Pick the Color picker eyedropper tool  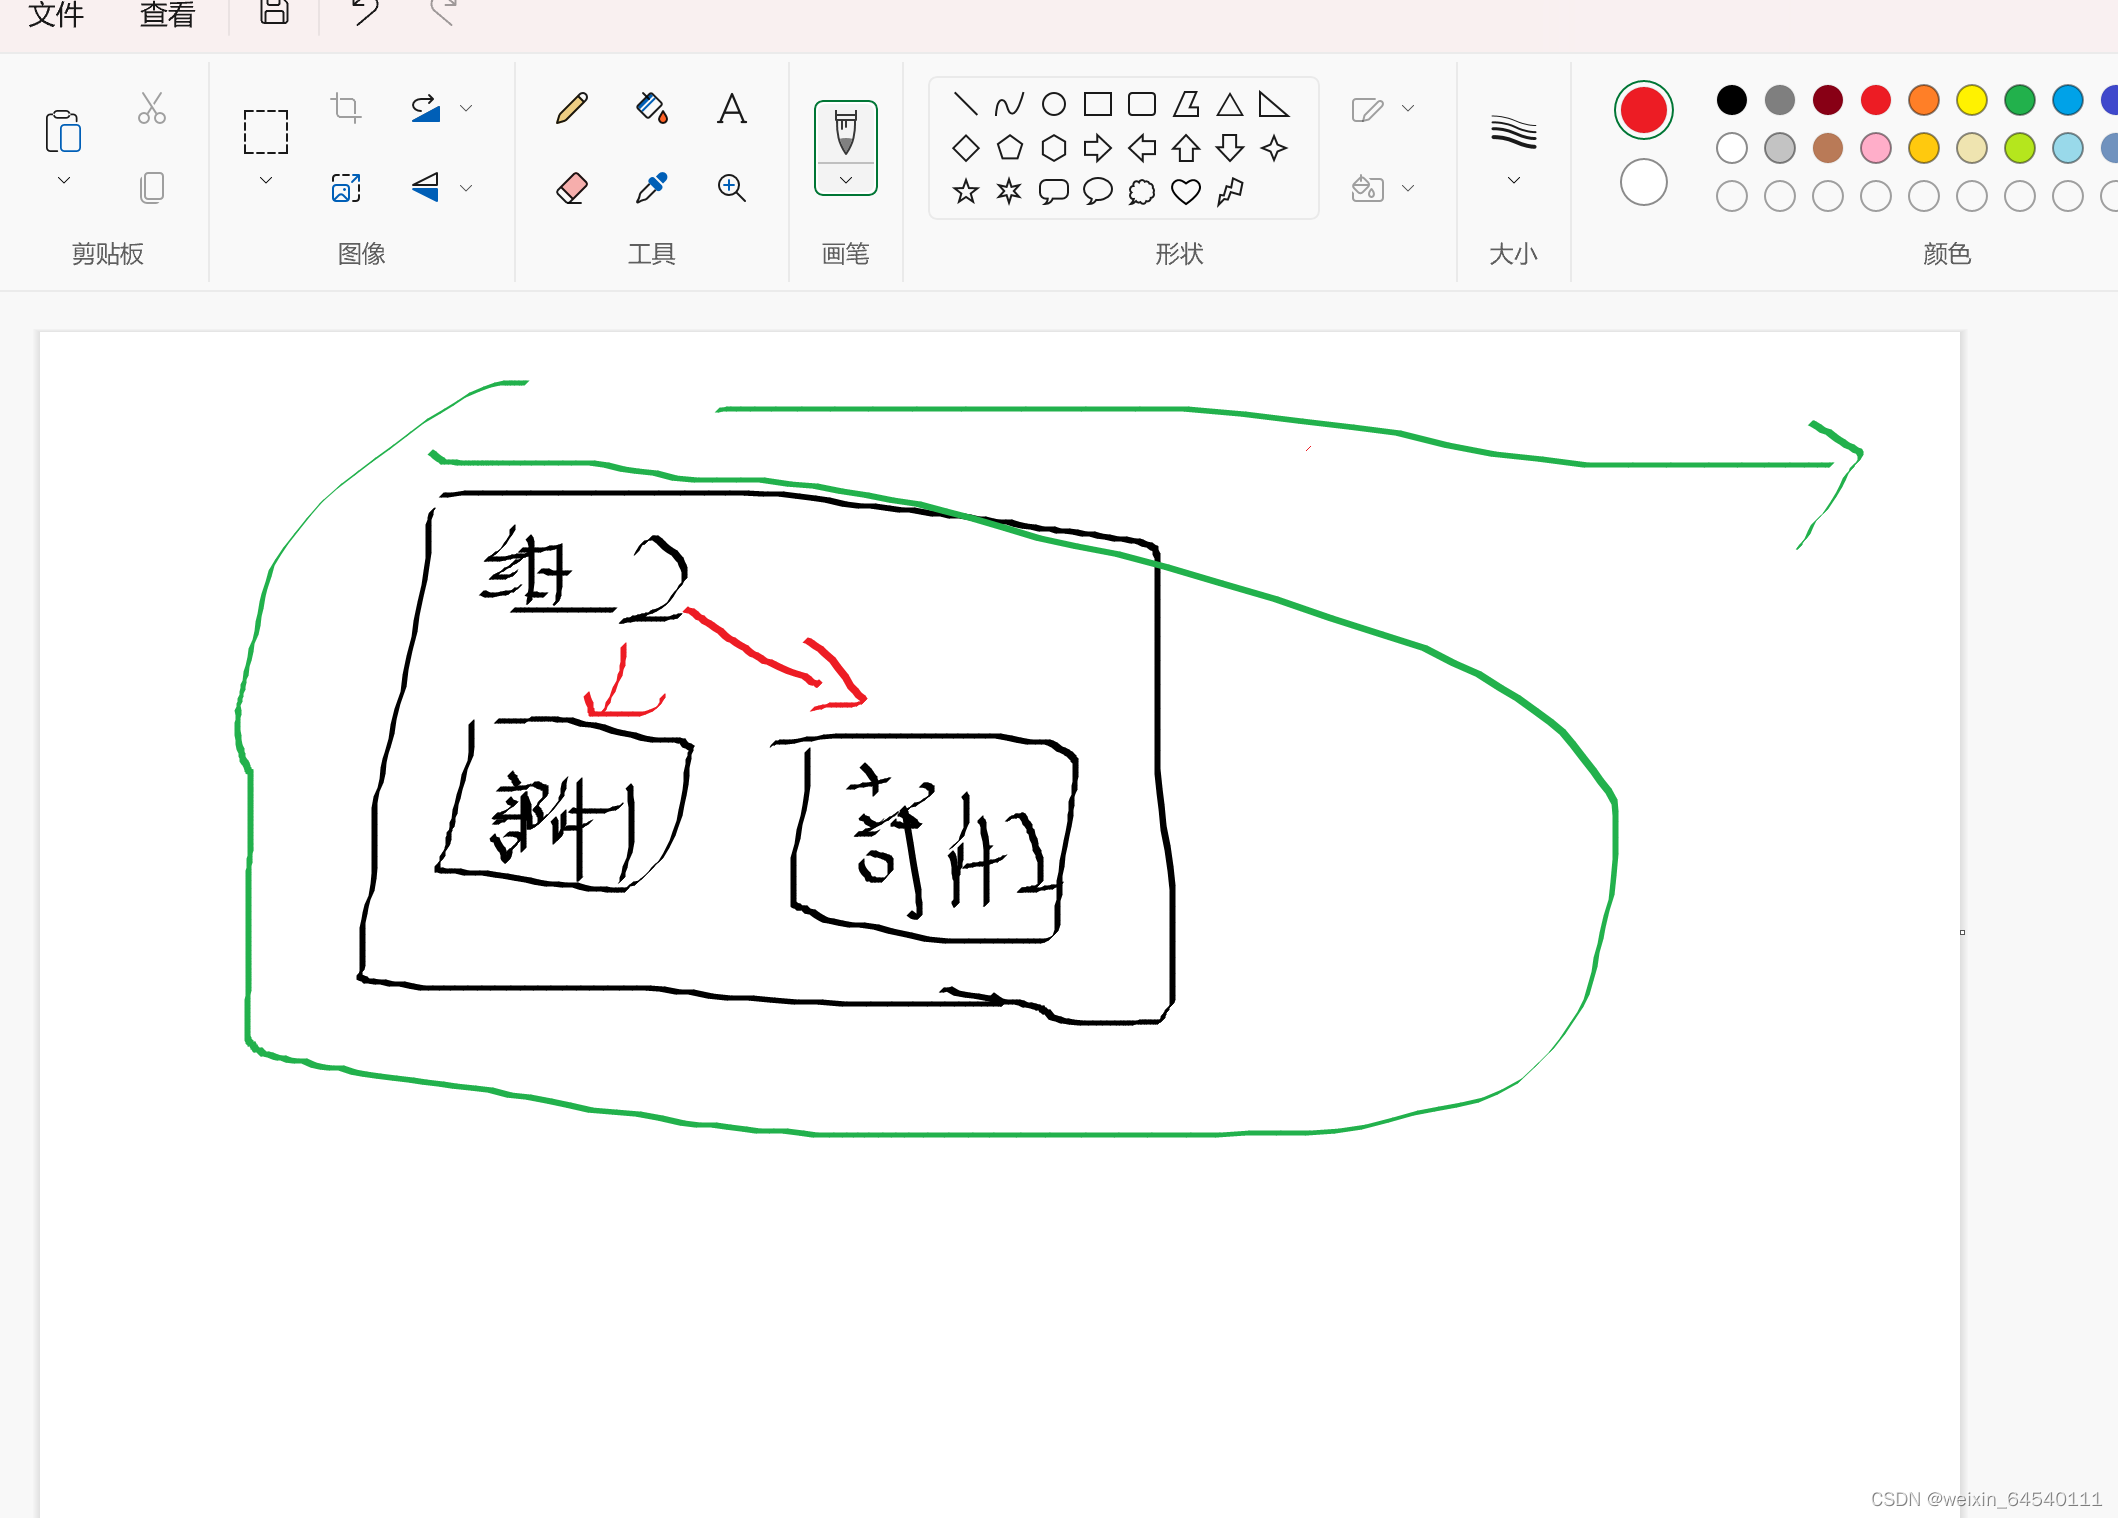click(651, 188)
